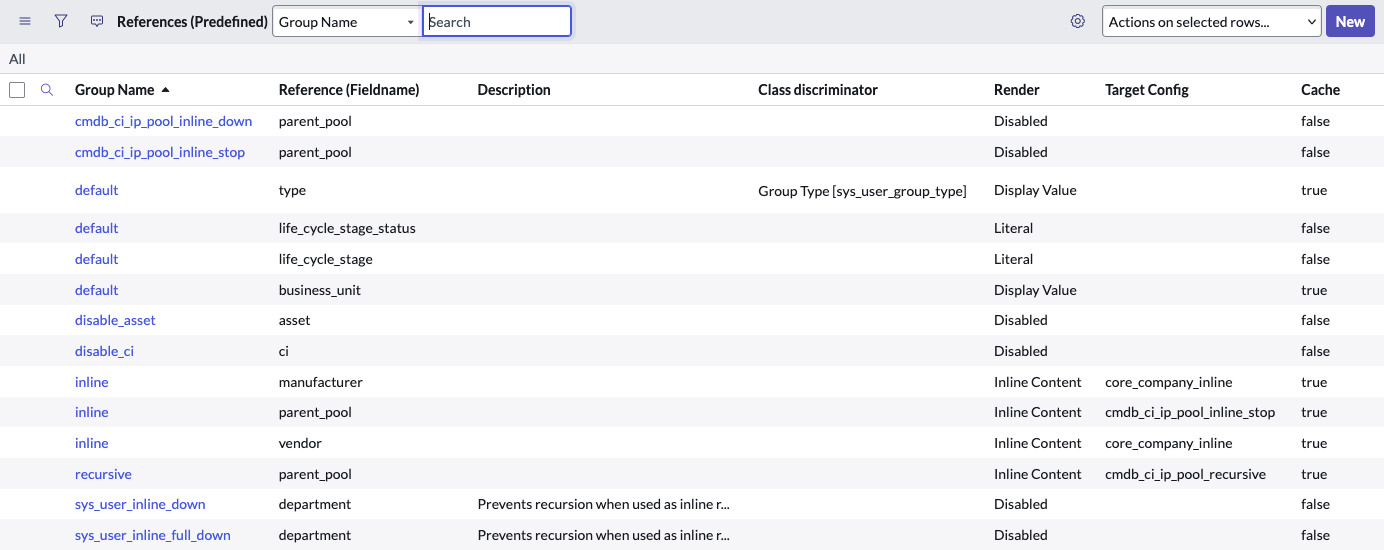Open list personalization gear icon
This screenshot has width=1384, height=550.
[1077, 21]
